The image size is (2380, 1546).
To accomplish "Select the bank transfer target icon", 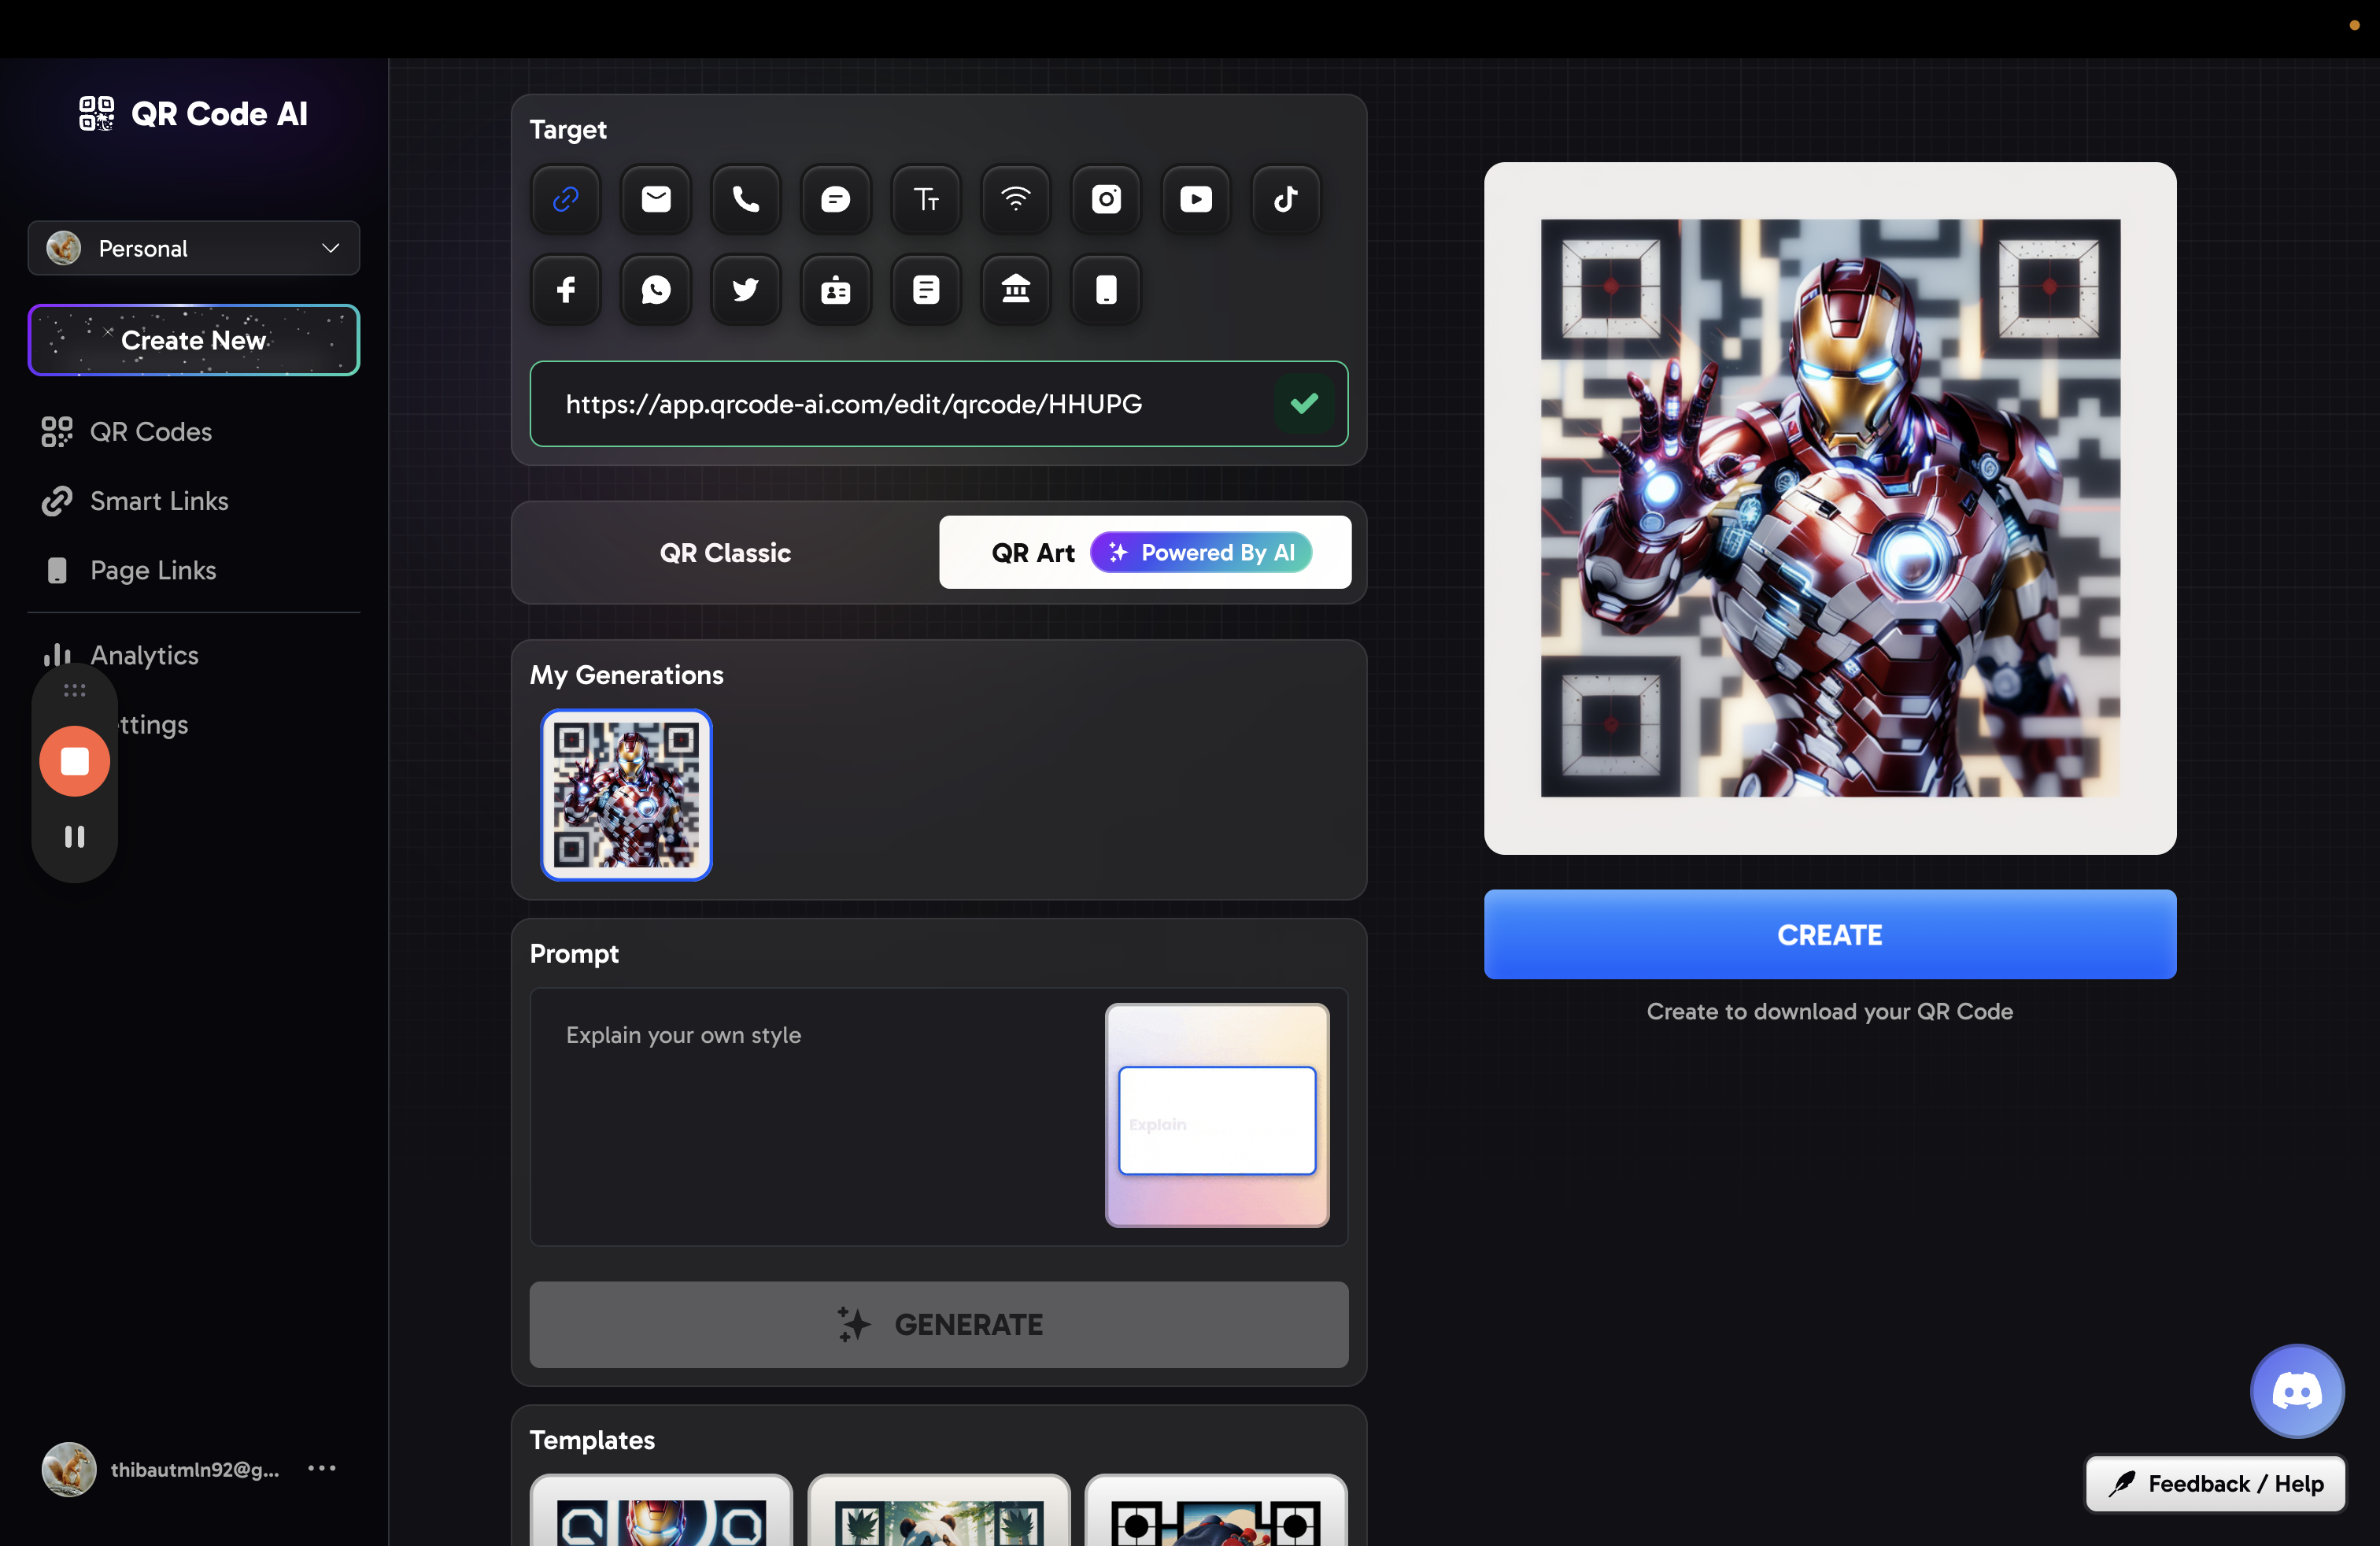I will (x=1015, y=290).
